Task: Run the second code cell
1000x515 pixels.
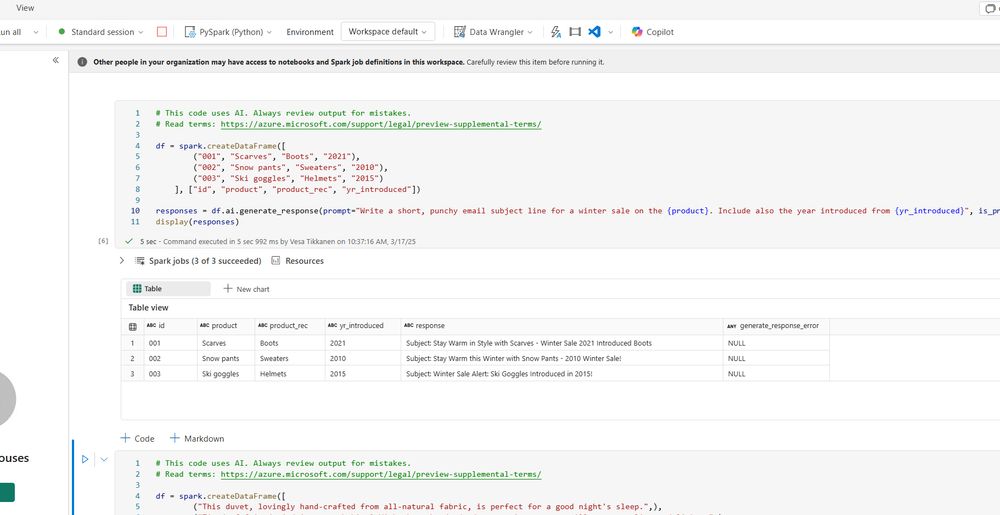Action: pyautogui.click(x=85, y=459)
